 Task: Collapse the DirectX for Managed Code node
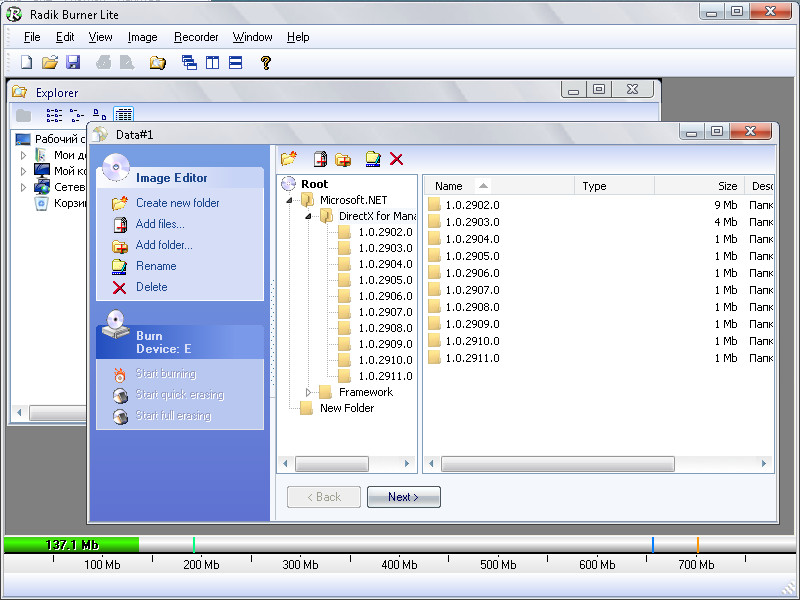pos(308,216)
